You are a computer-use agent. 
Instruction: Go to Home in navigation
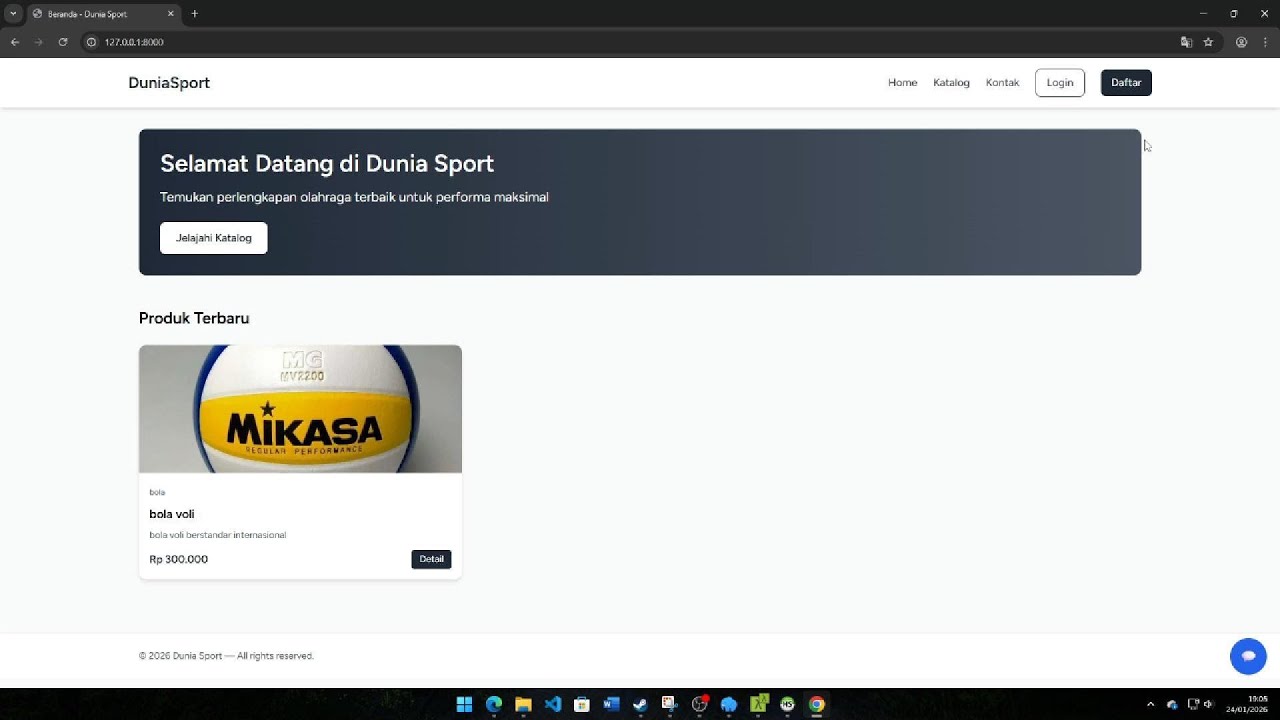pyautogui.click(x=902, y=83)
